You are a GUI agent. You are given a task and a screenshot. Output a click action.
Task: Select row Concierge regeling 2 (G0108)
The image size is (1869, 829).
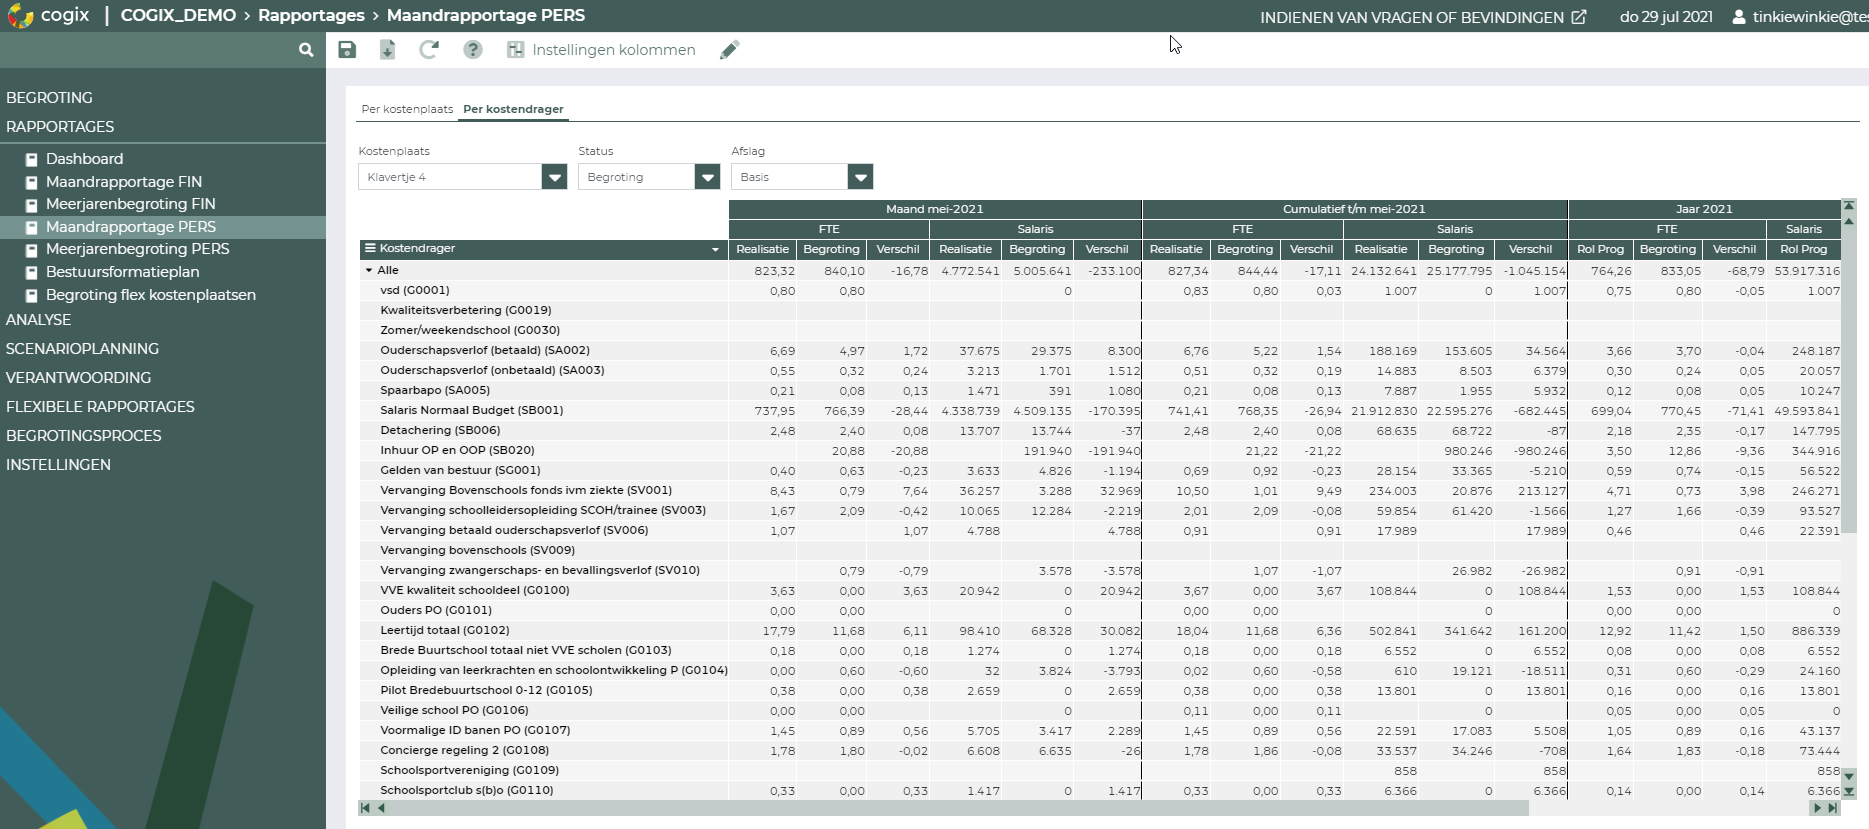(1100, 750)
